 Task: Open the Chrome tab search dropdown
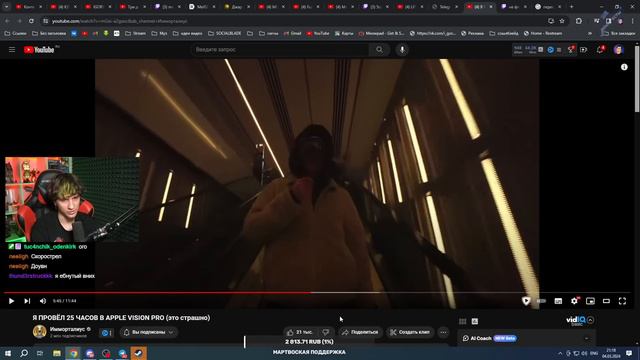tap(7, 7)
